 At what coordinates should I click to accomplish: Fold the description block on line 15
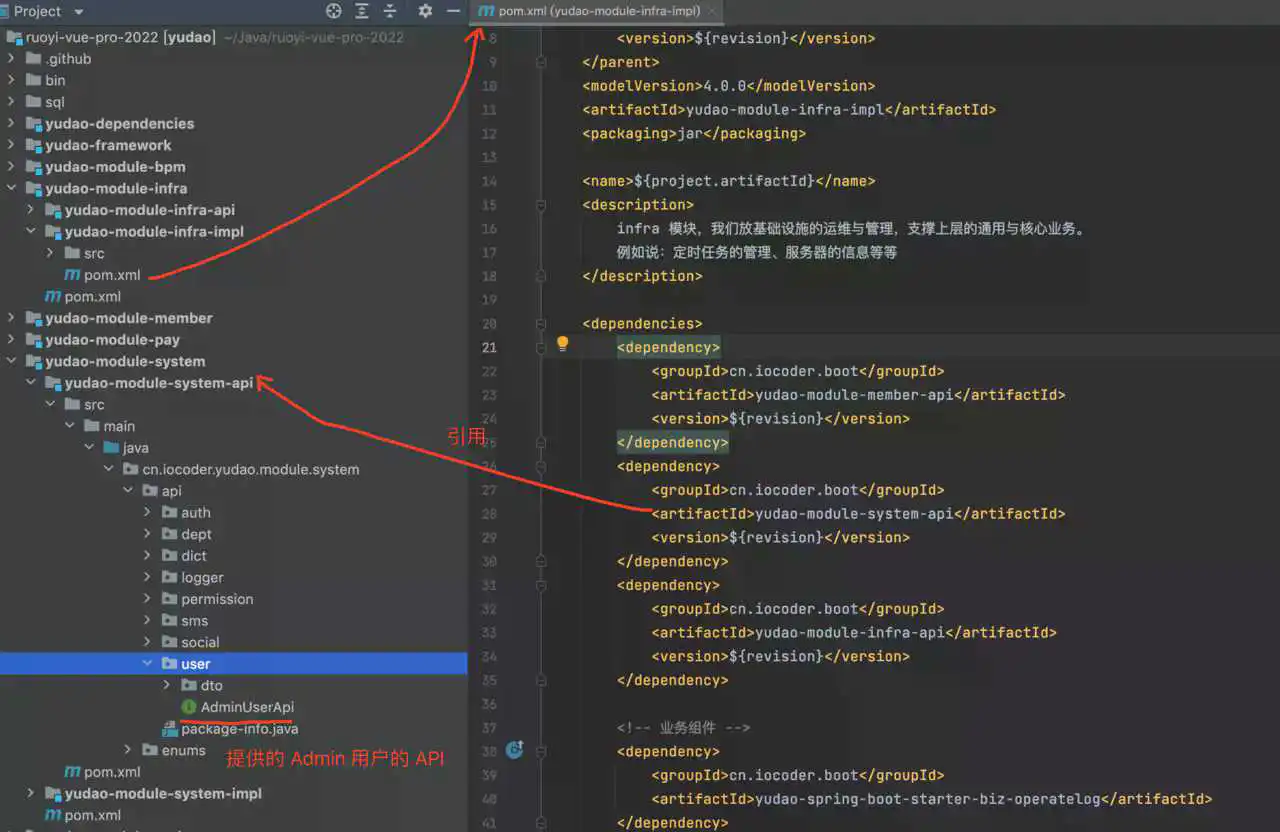pyautogui.click(x=541, y=205)
